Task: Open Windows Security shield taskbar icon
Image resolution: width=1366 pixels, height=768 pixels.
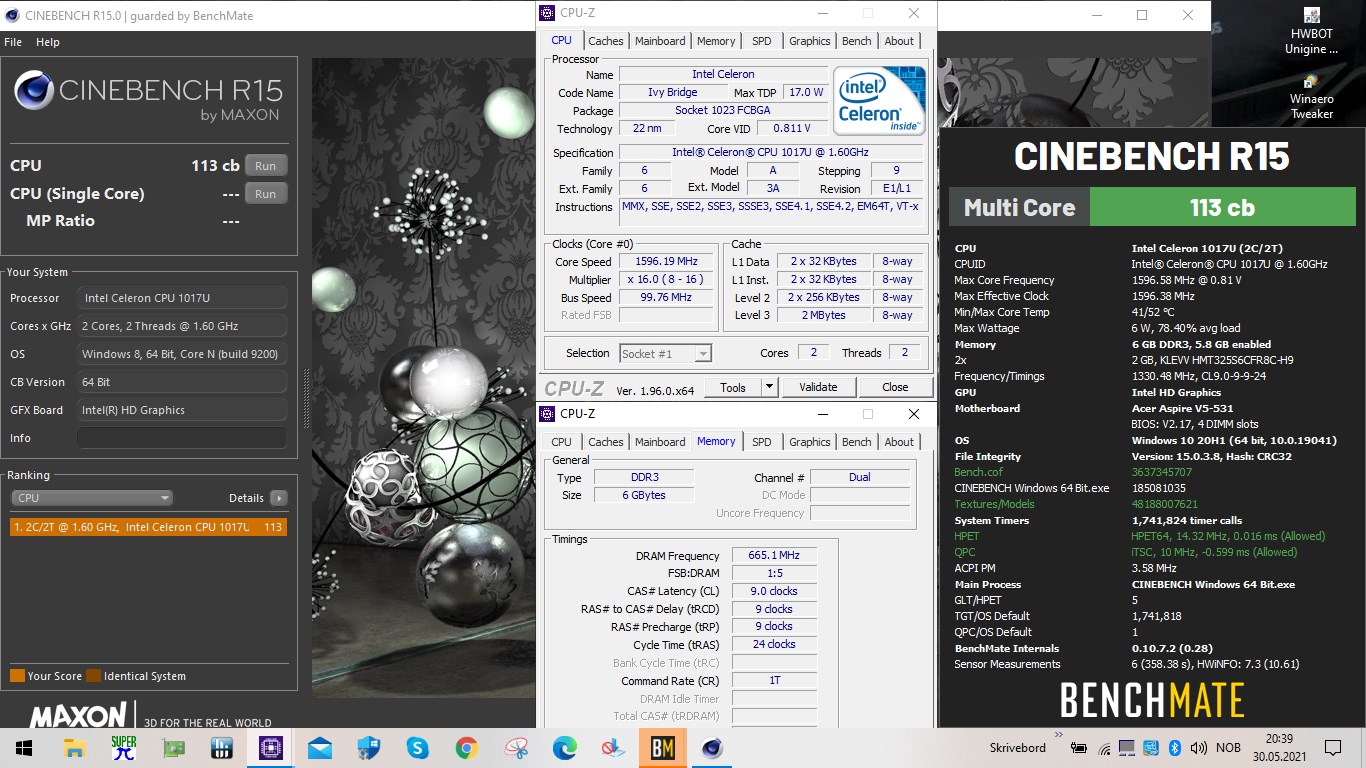Action: [x=369, y=747]
